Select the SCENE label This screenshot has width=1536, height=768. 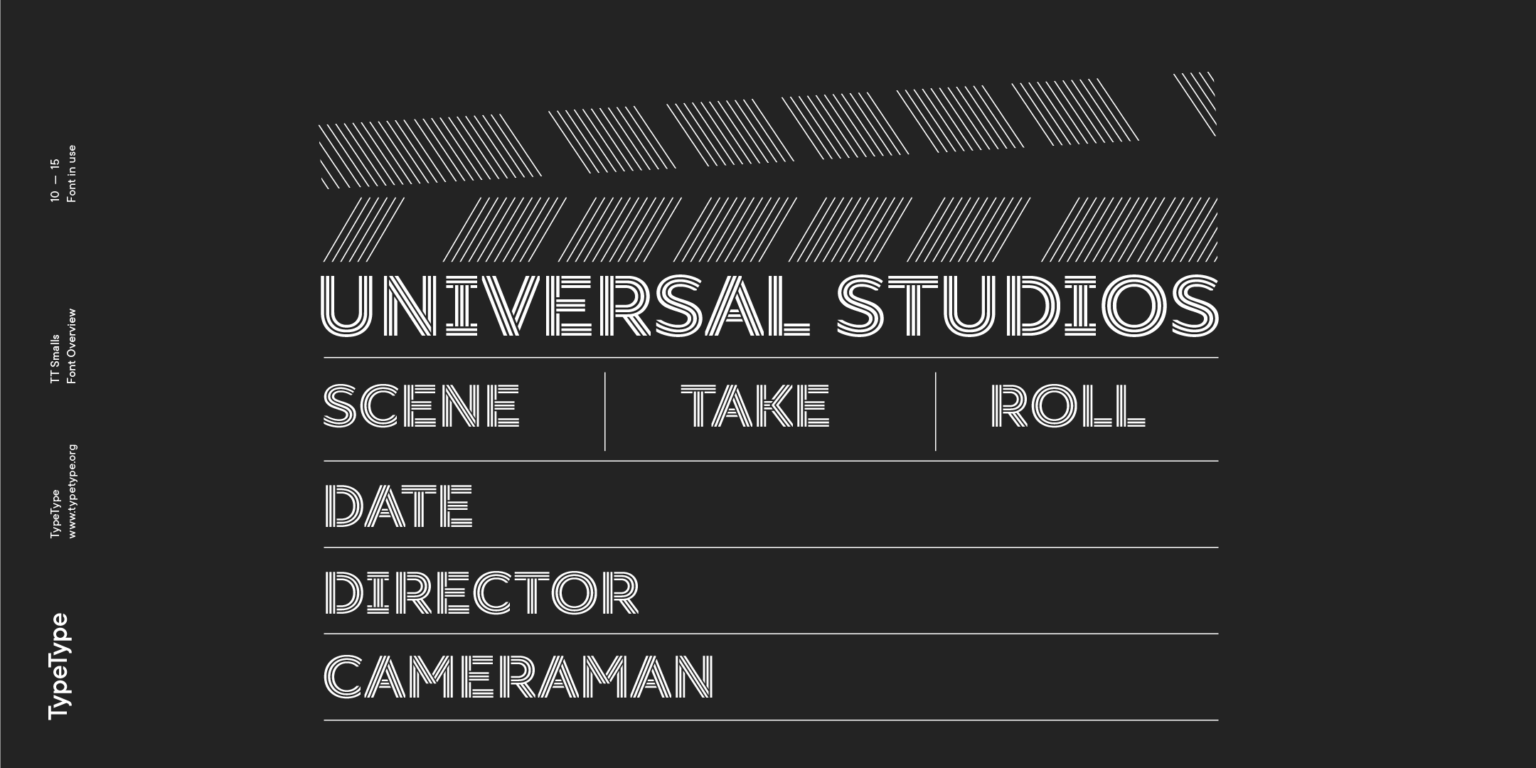[421, 406]
